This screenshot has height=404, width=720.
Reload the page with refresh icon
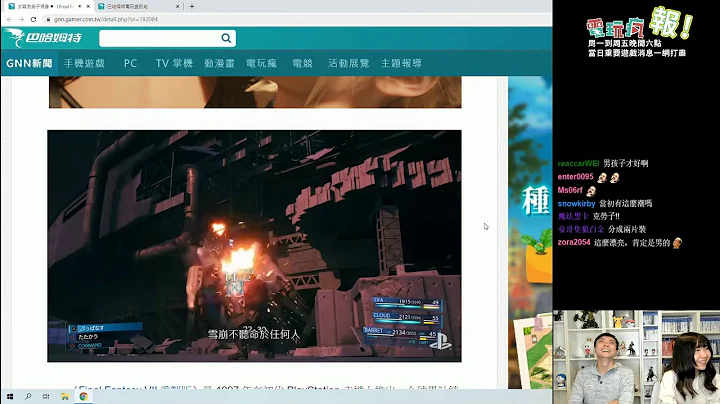(33, 19)
